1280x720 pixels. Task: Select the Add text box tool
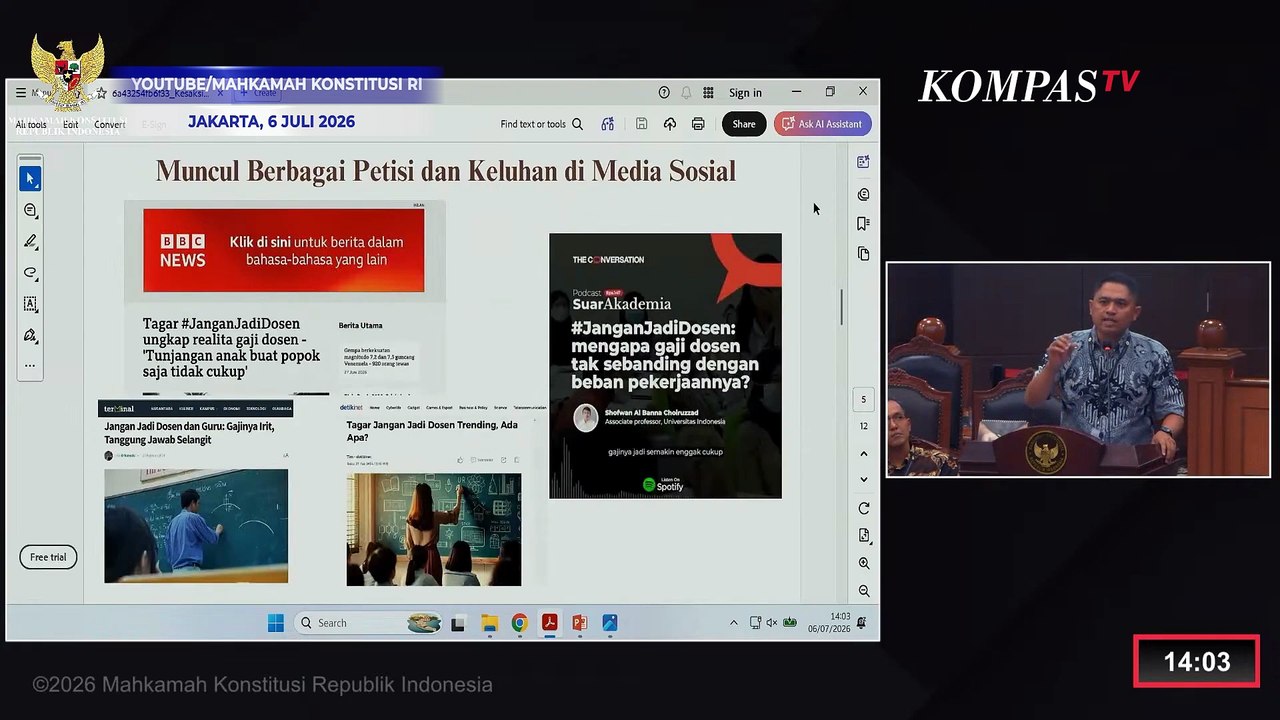point(30,304)
